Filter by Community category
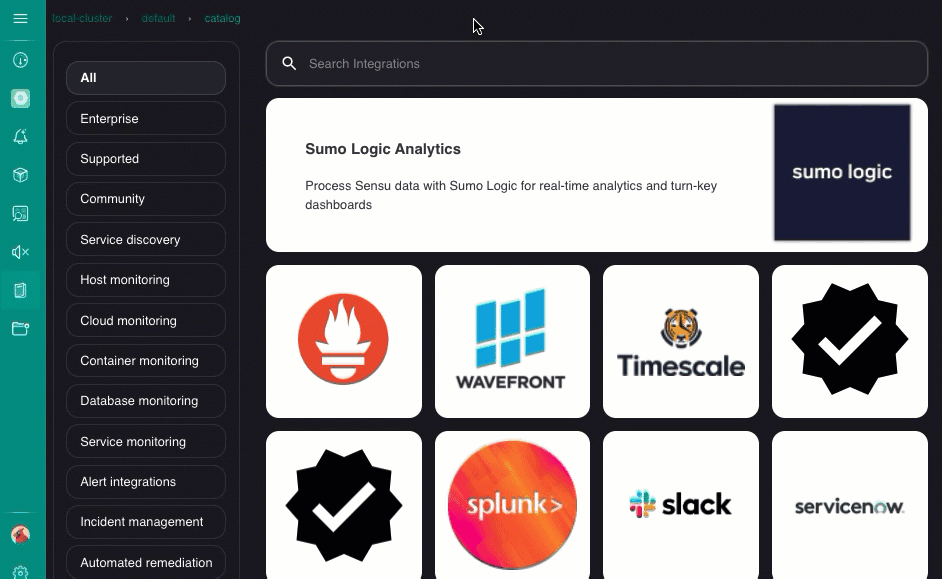The width and height of the screenshot is (942, 579). 146,199
